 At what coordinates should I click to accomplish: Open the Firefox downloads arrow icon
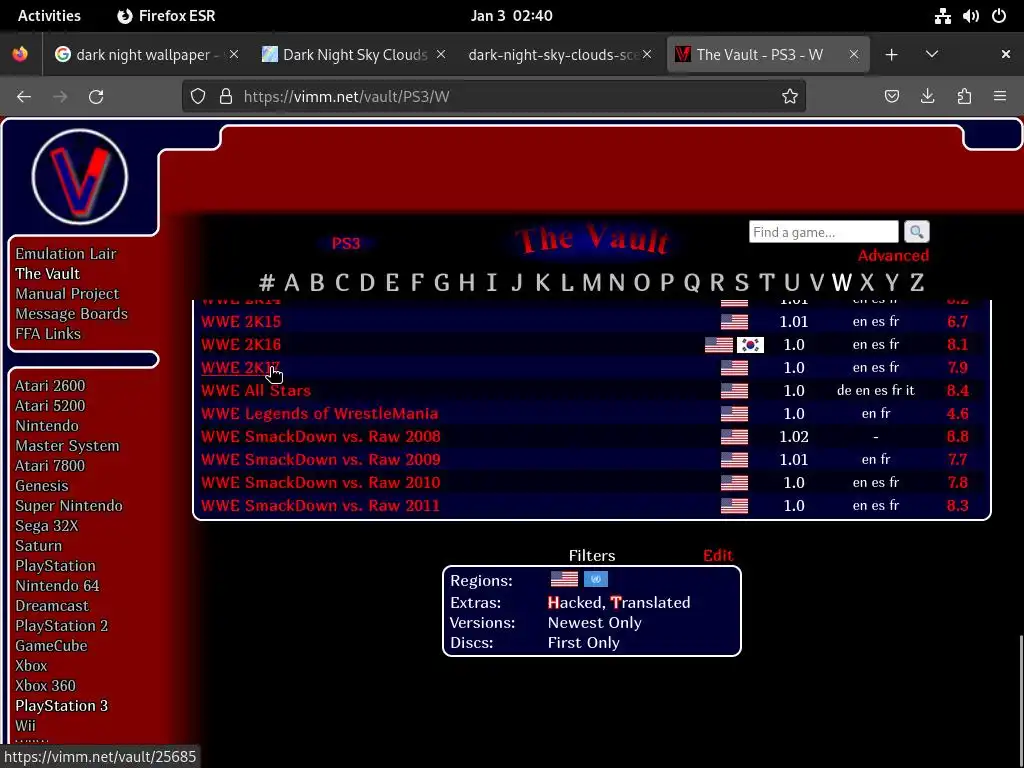click(x=927, y=97)
